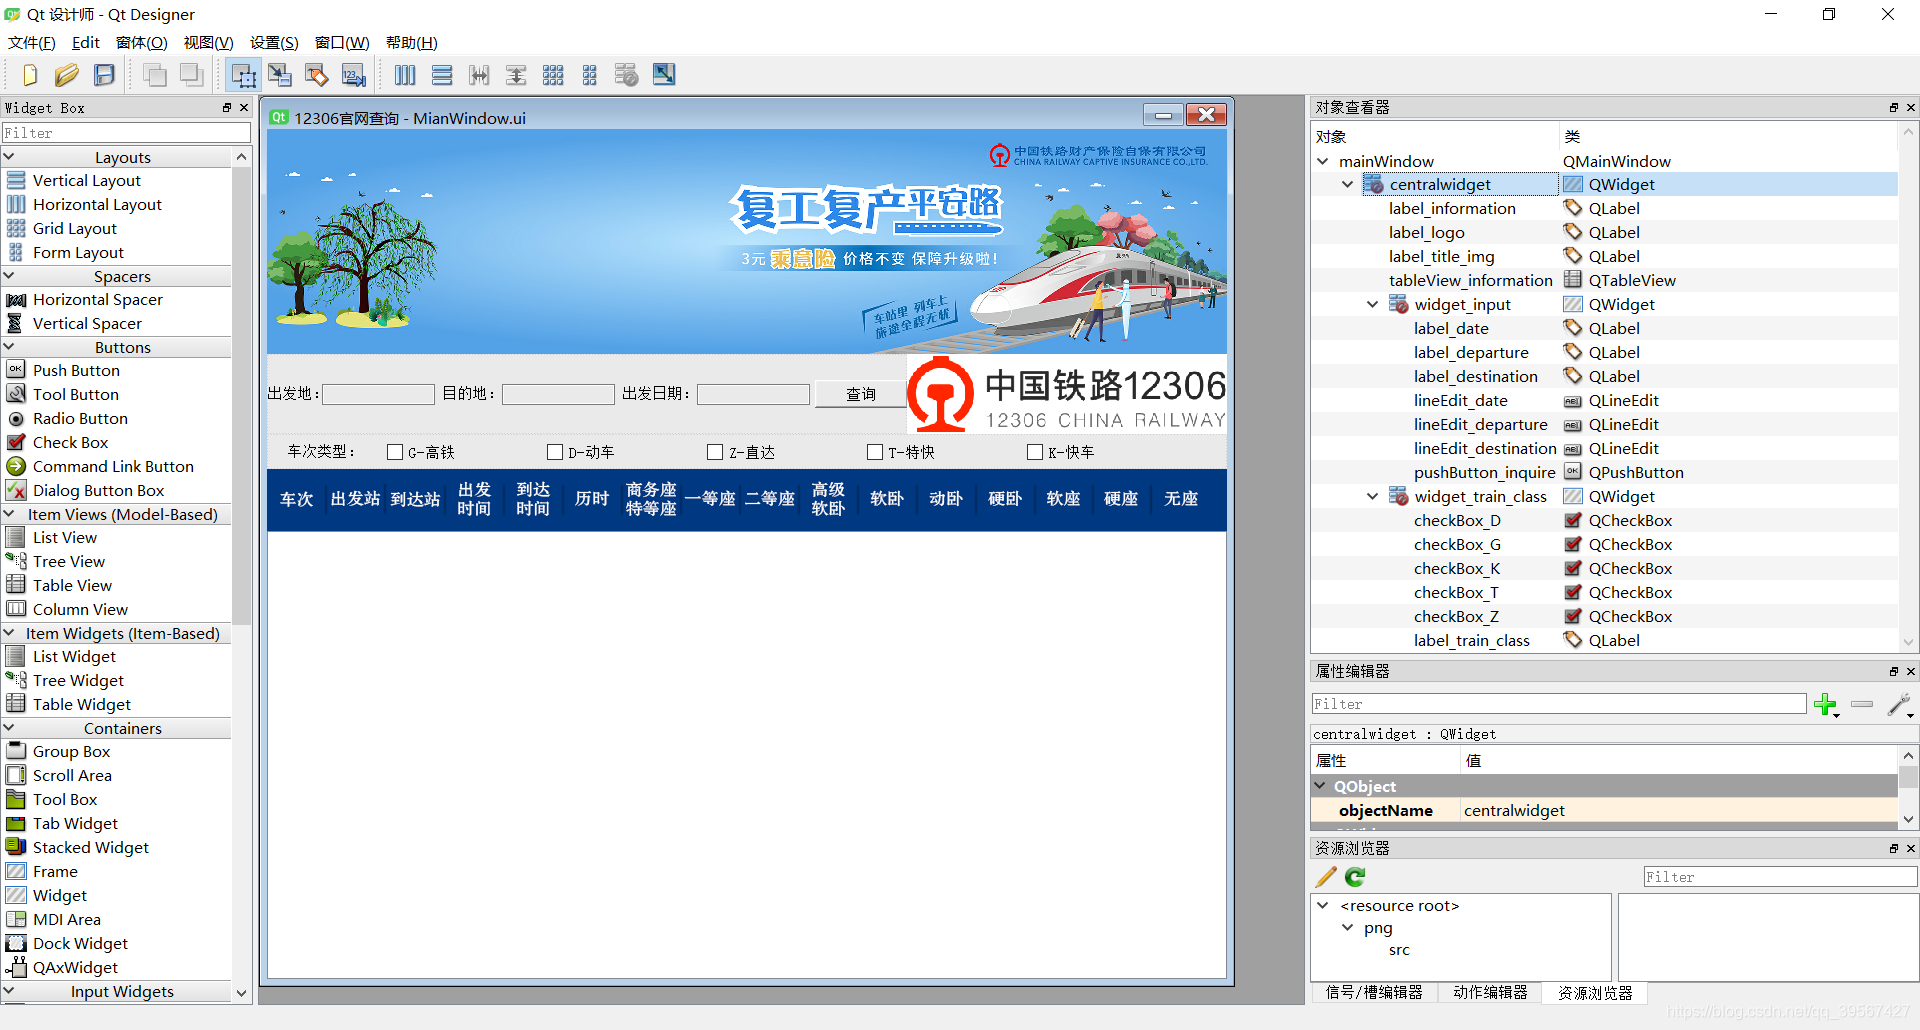Apply vertical splitter layout icon
This screenshot has width=1920, height=1030.
[516, 75]
